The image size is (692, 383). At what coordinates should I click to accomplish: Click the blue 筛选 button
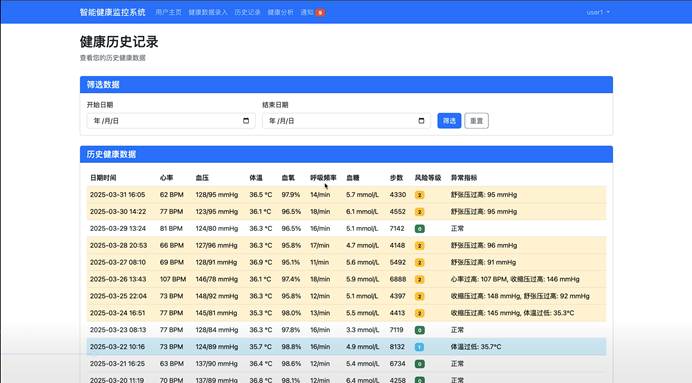(x=449, y=121)
